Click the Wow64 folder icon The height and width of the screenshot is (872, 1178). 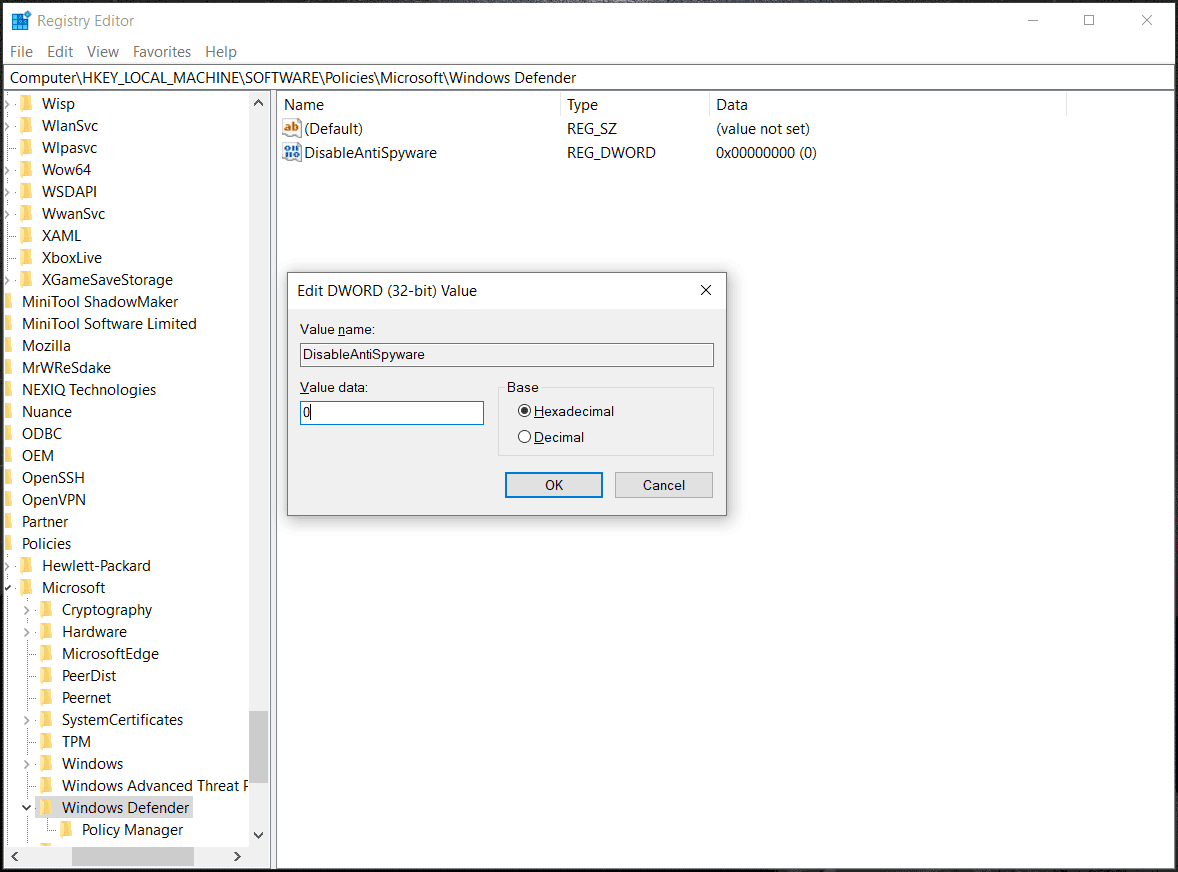pyautogui.click(x=27, y=169)
